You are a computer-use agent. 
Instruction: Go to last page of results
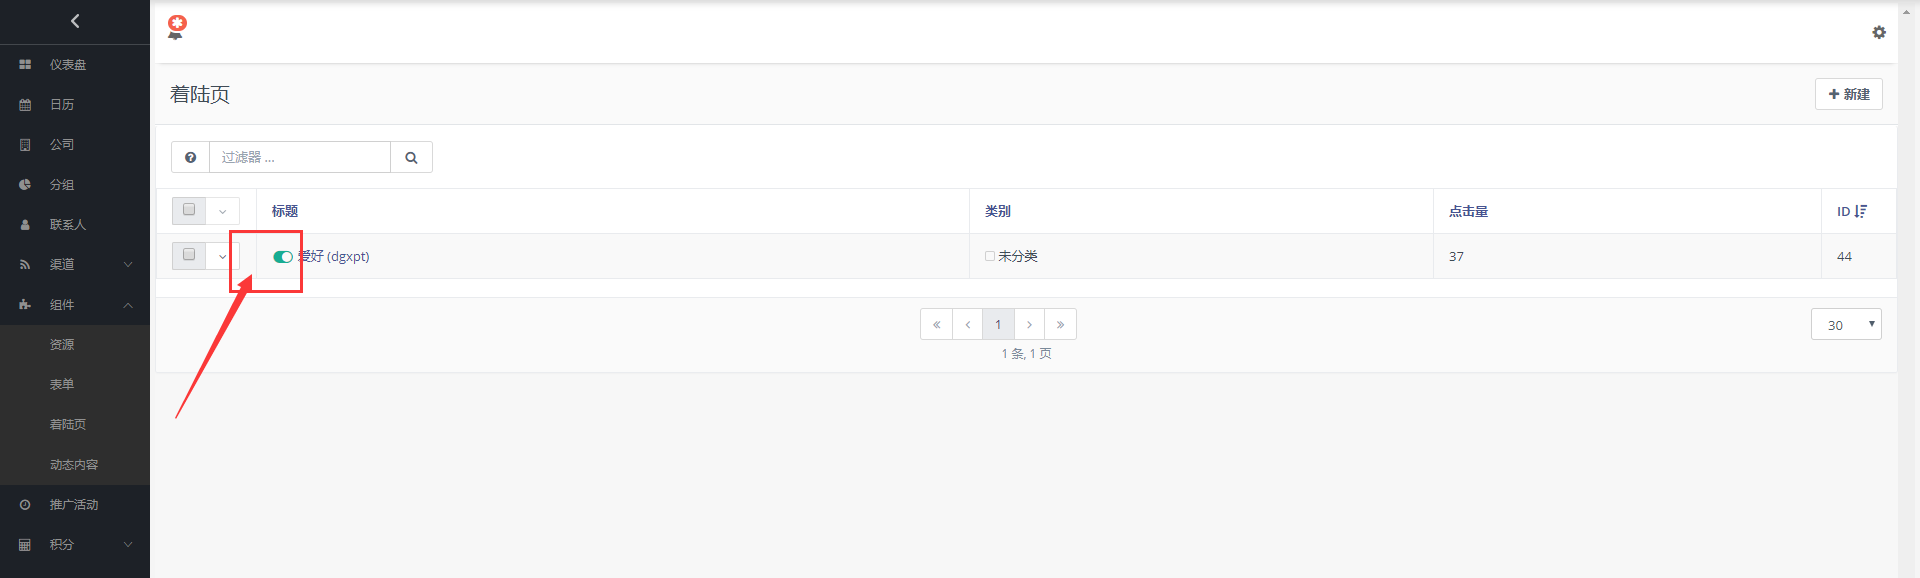[1060, 324]
